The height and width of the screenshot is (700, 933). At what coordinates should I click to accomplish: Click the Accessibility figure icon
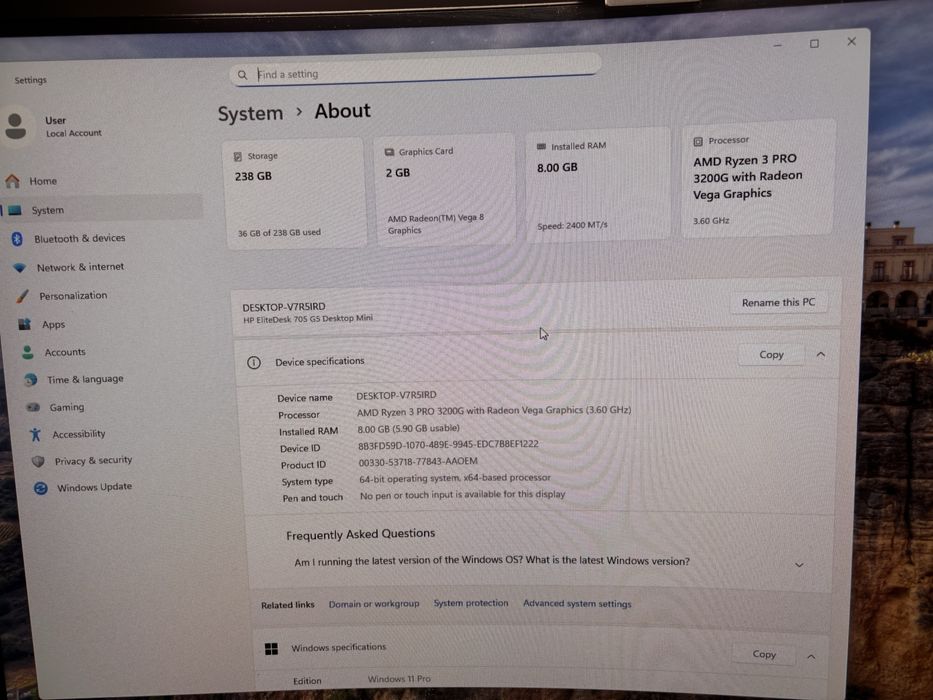[36, 435]
